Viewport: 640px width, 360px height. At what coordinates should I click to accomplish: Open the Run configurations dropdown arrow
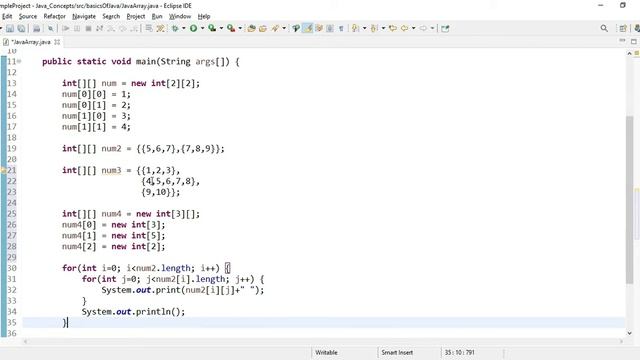[x=202, y=29]
